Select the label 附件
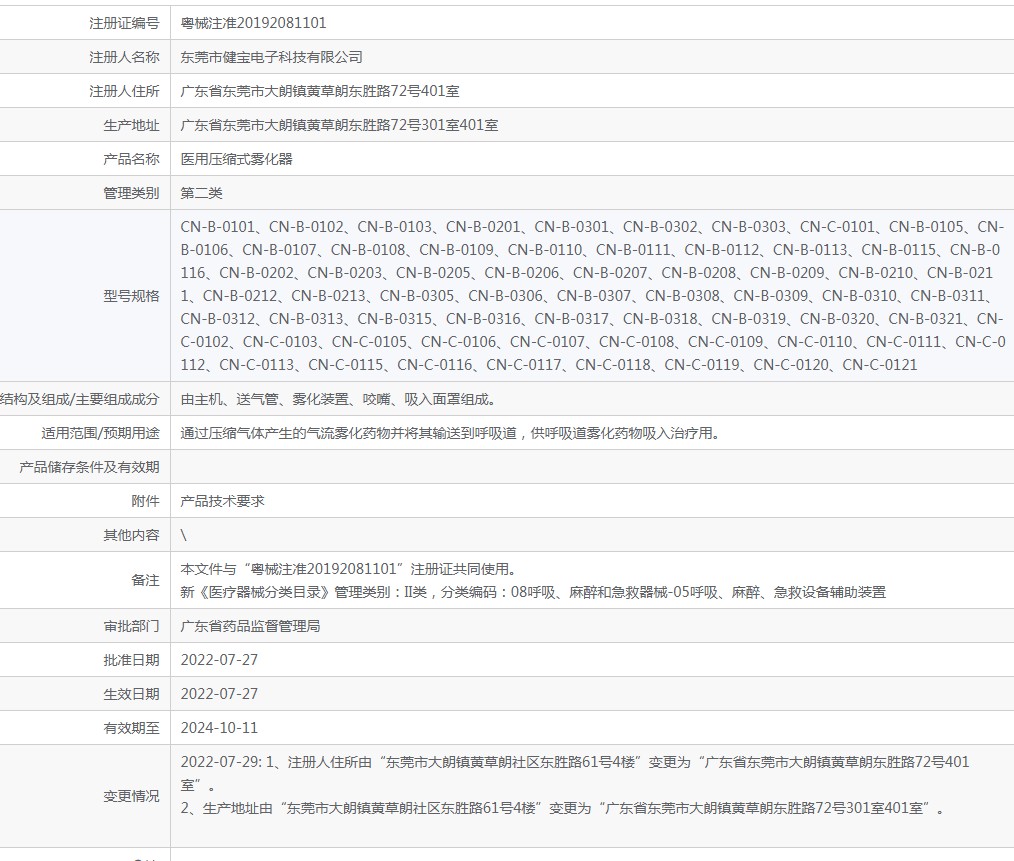Screen dimensions: 1014x861 click(x=146, y=501)
